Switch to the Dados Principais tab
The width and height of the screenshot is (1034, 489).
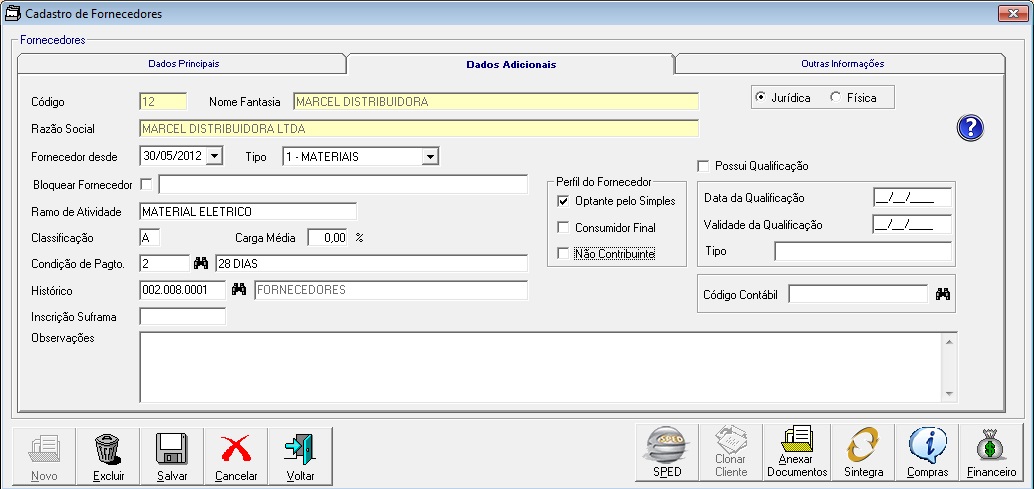point(183,63)
